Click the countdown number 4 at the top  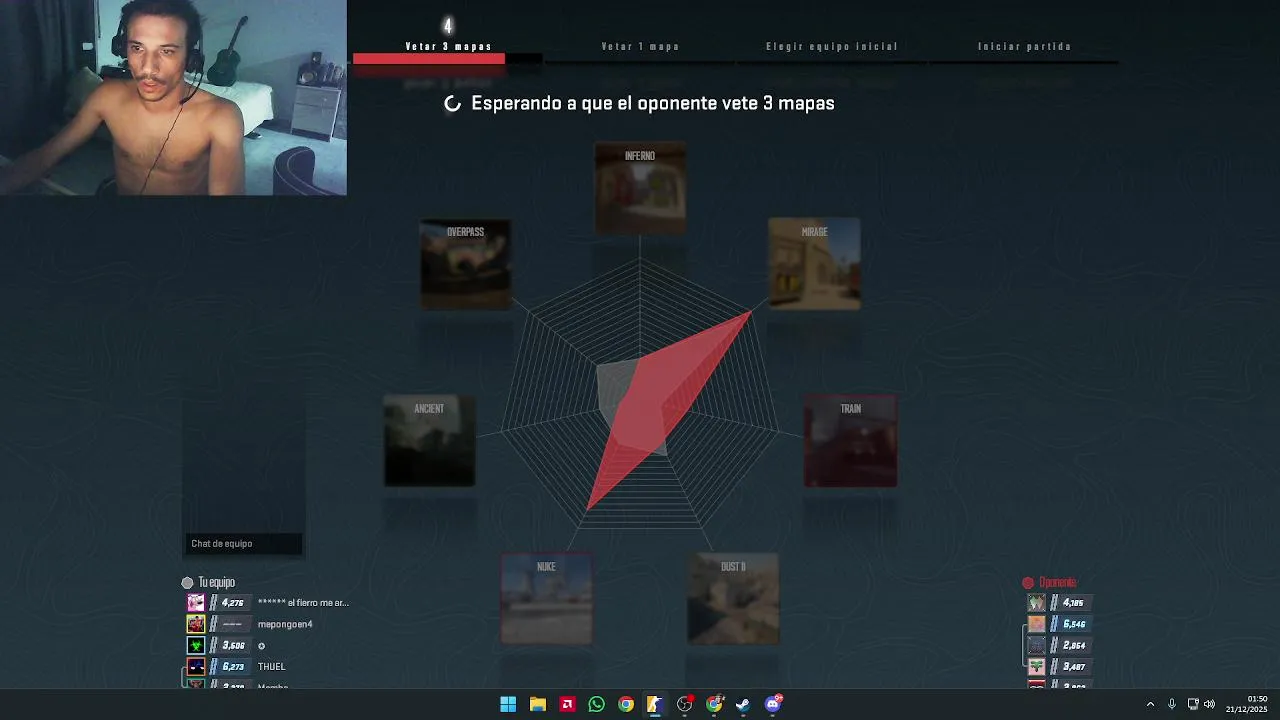coord(448,26)
